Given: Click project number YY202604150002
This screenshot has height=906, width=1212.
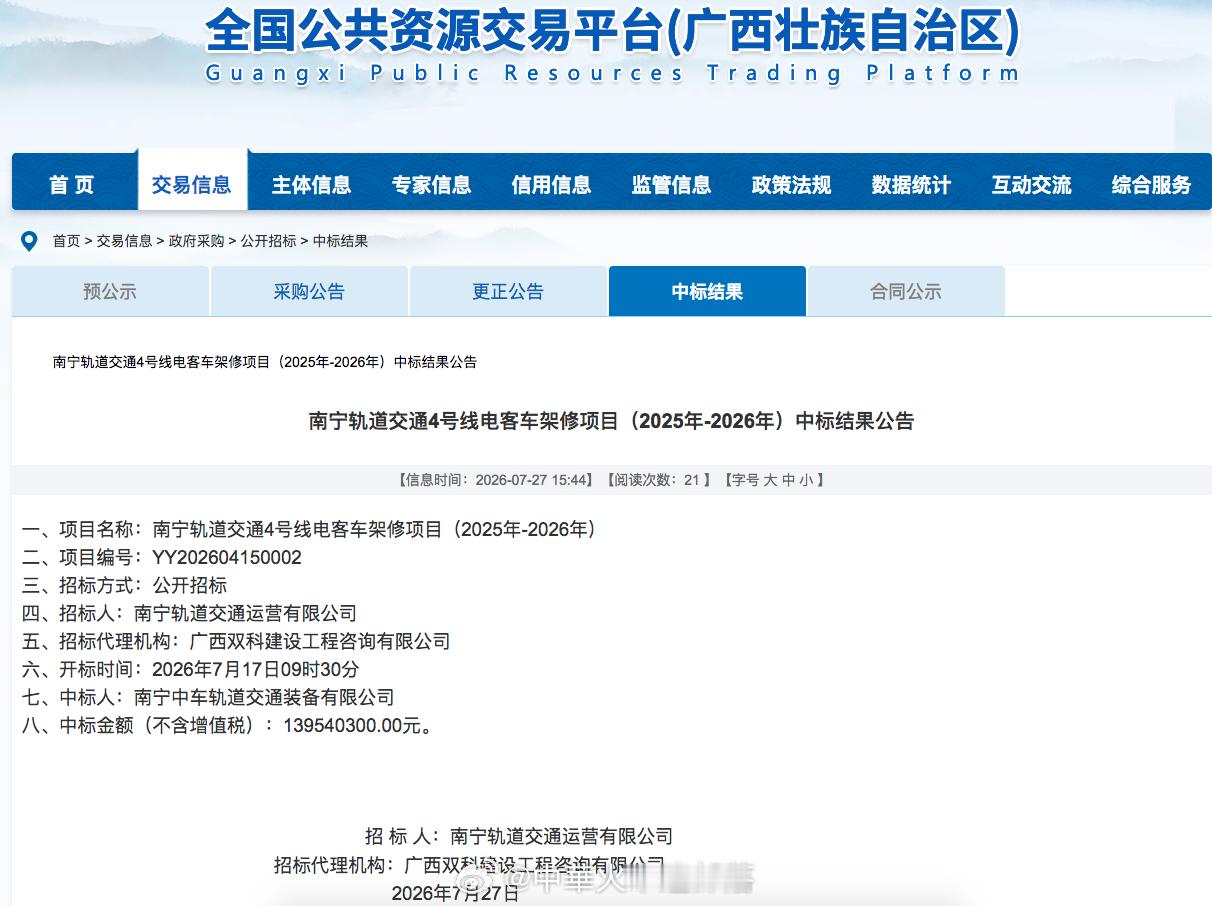Looking at the screenshot, I should (x=227, y=557).
